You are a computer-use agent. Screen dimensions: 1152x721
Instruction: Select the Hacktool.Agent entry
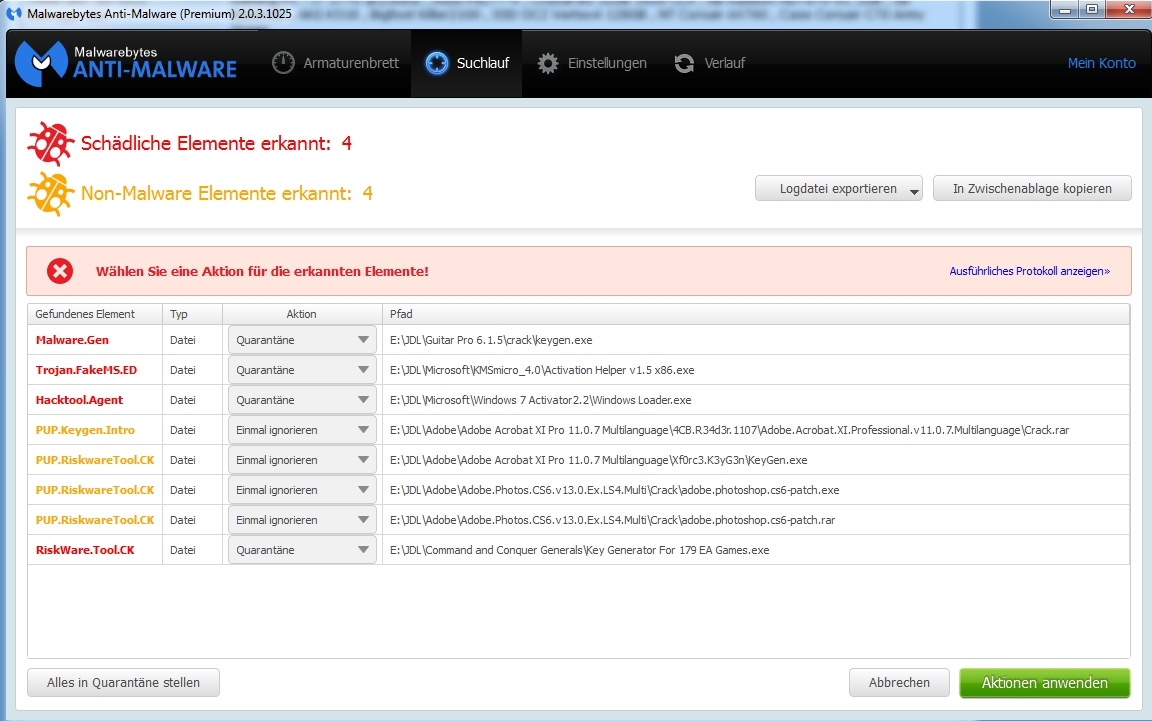tap(79, 400)
